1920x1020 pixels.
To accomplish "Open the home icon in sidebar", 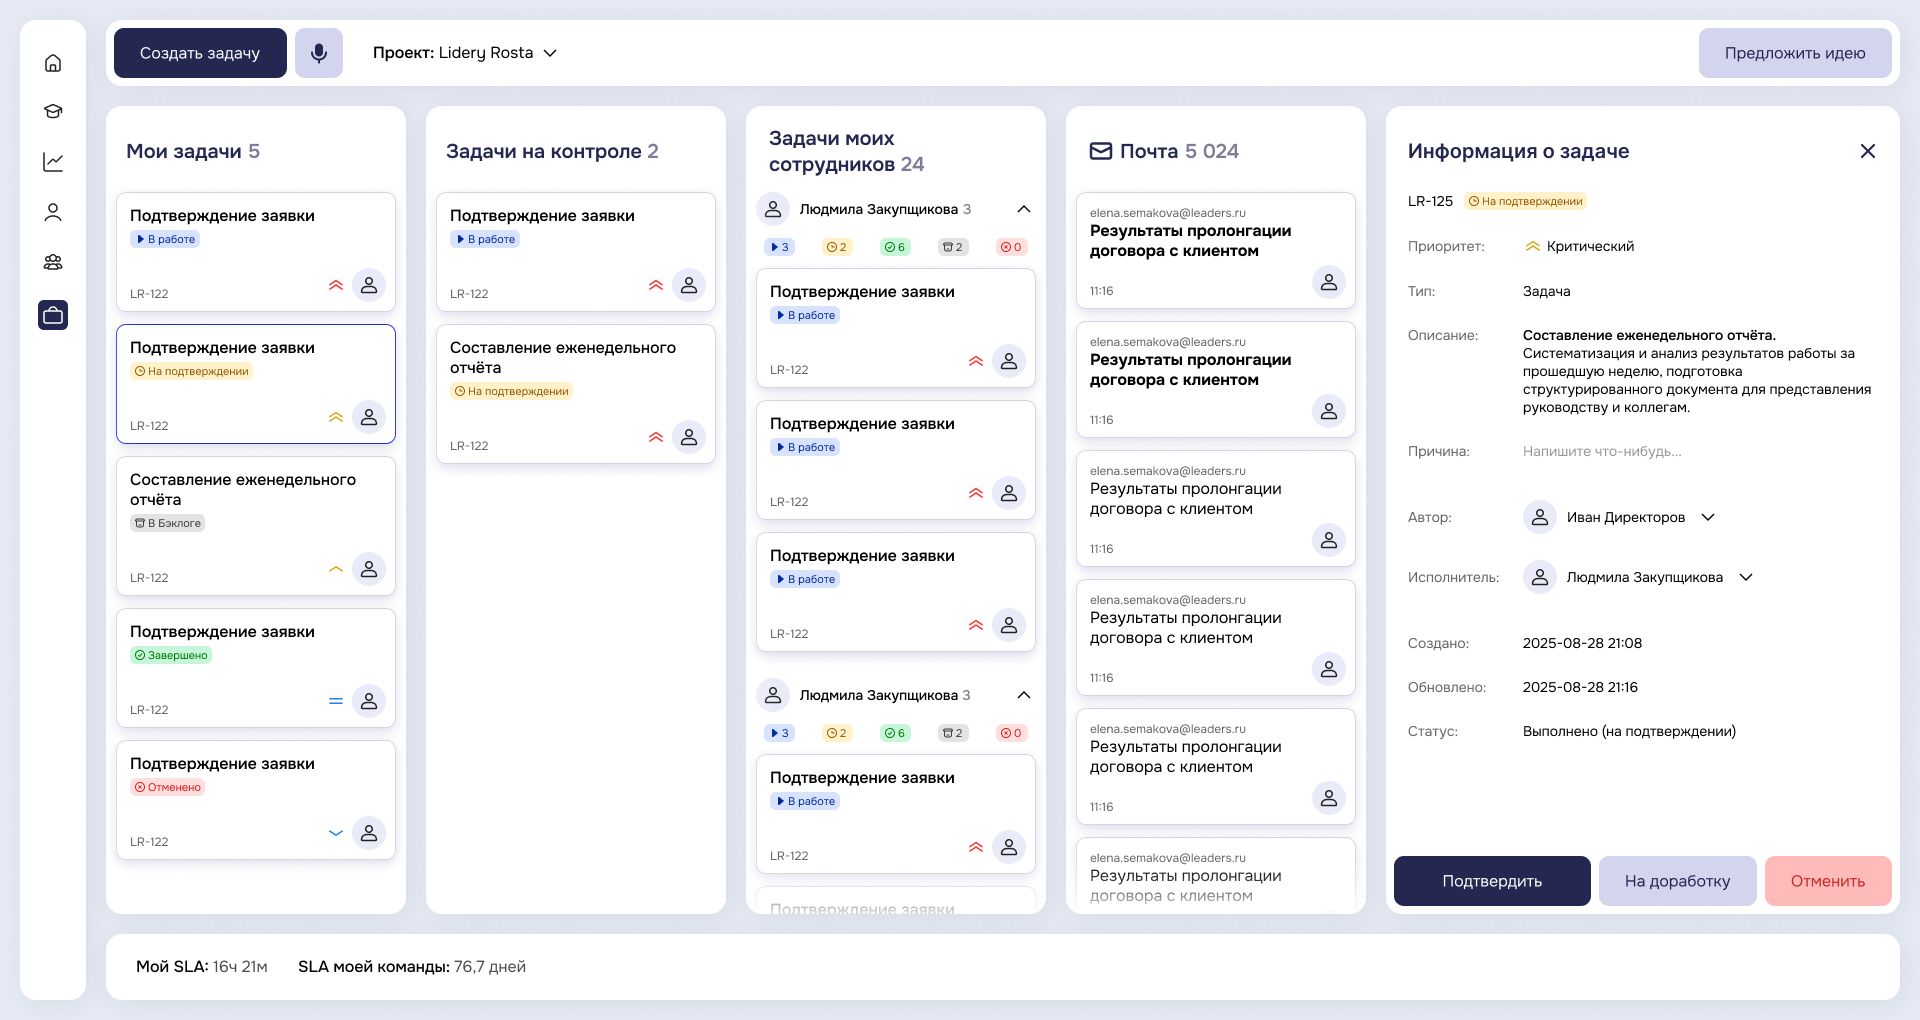I will [53, 63].
